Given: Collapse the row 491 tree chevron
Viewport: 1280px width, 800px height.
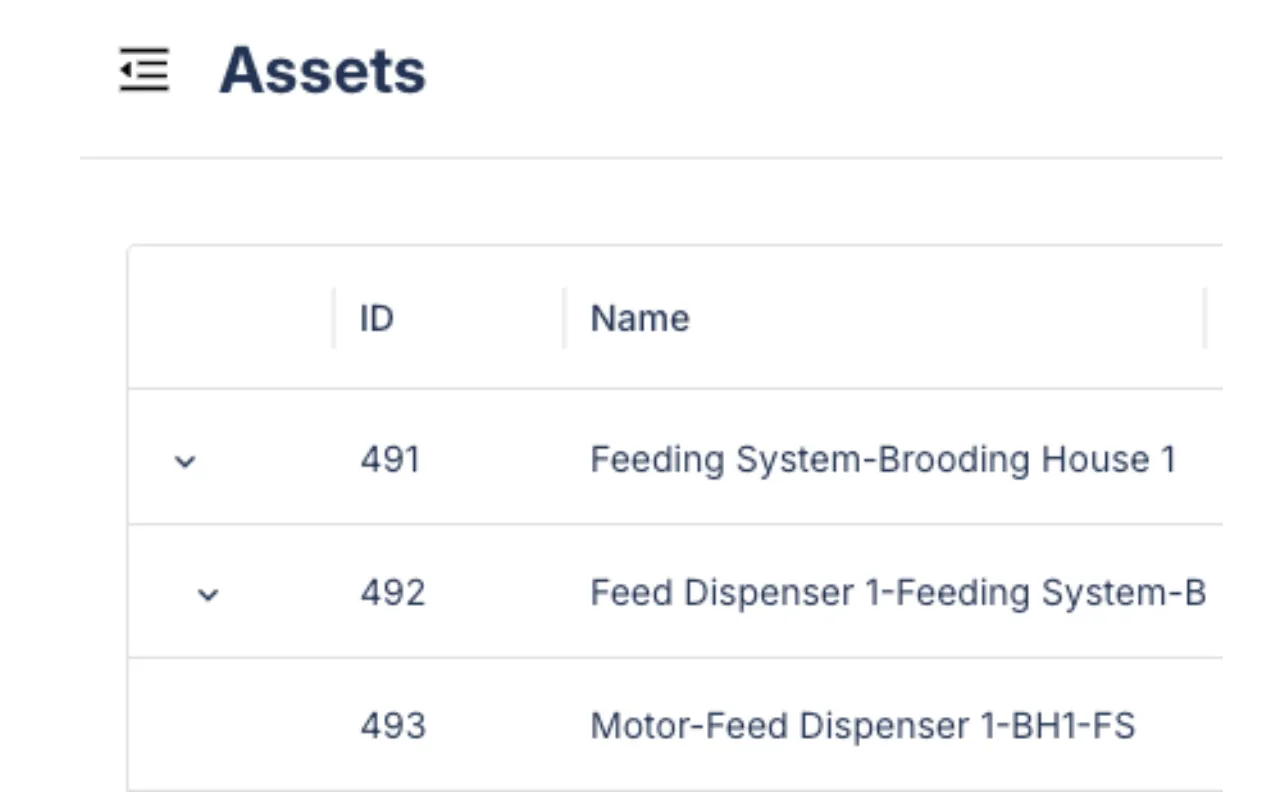Looking at the screenshot, I should coord(185,461).
